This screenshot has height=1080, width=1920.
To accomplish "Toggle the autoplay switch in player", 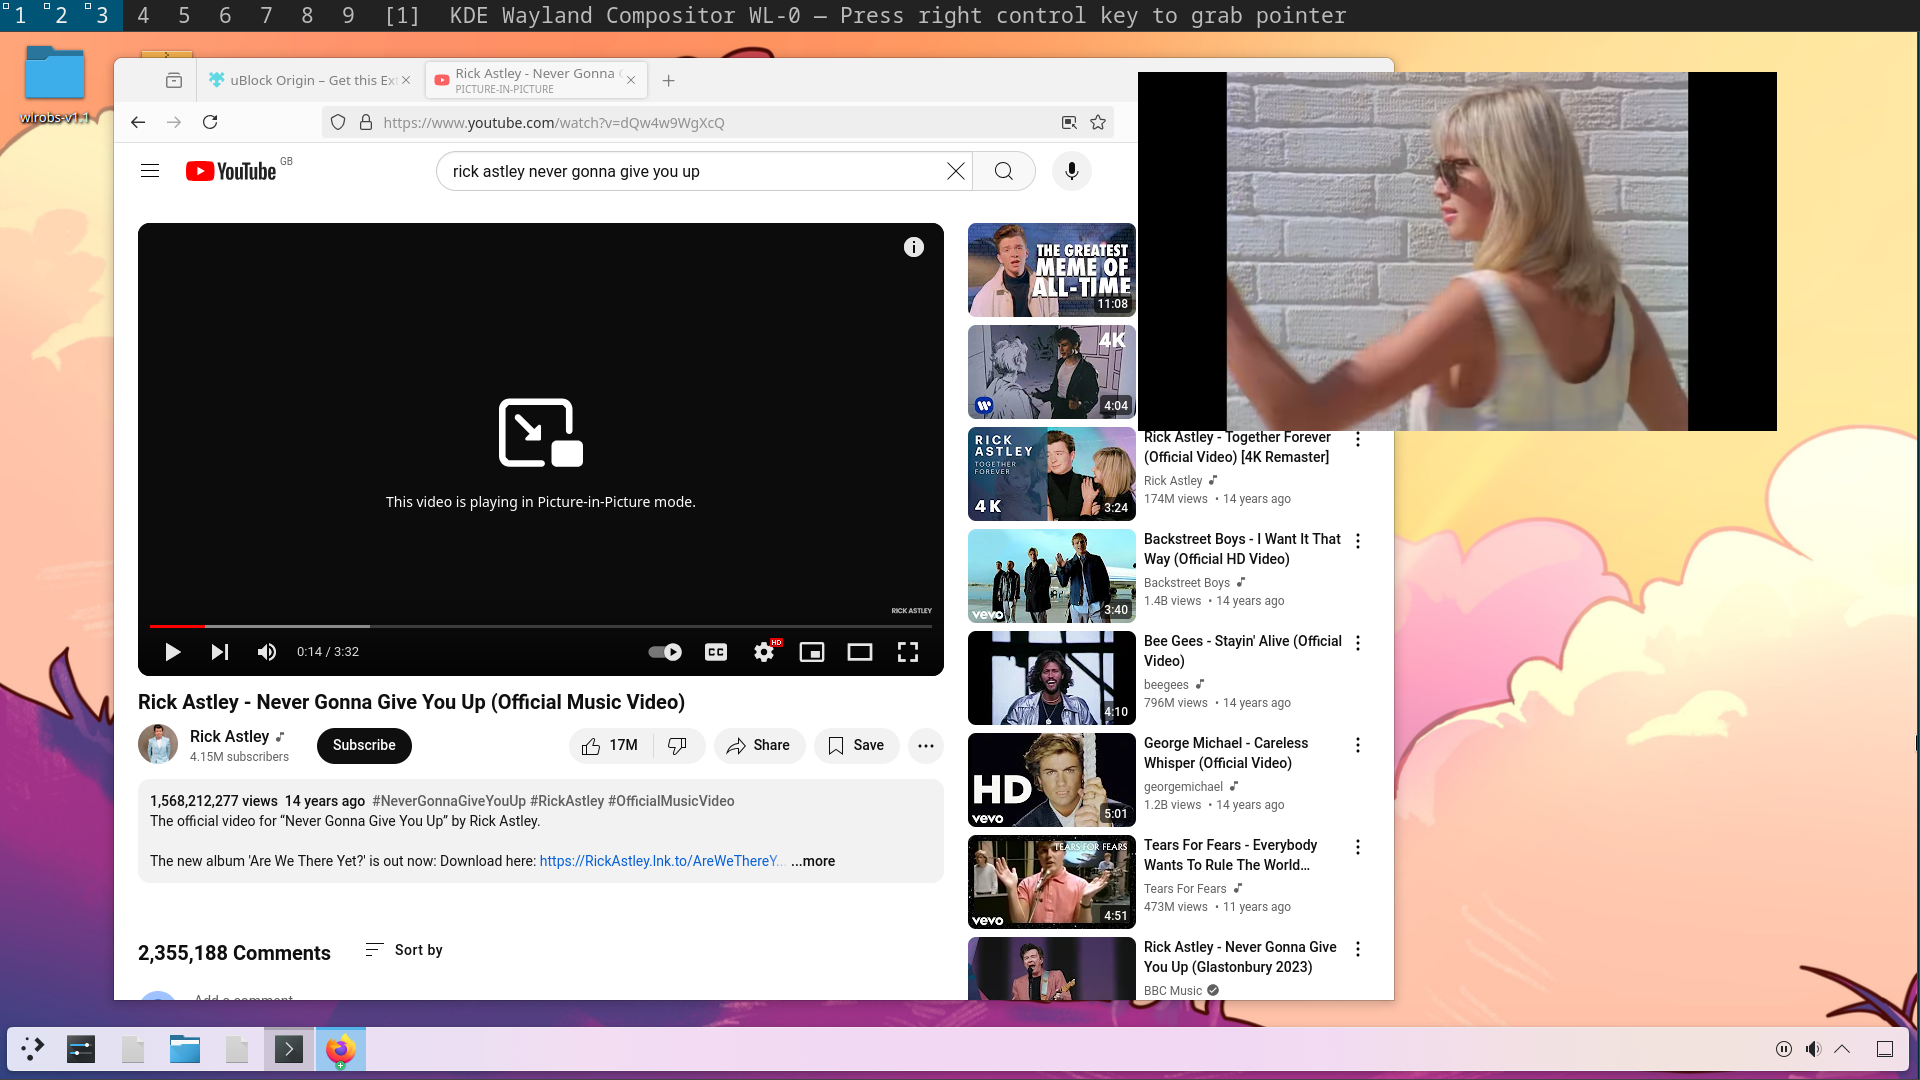I will [x=665, y=652].
